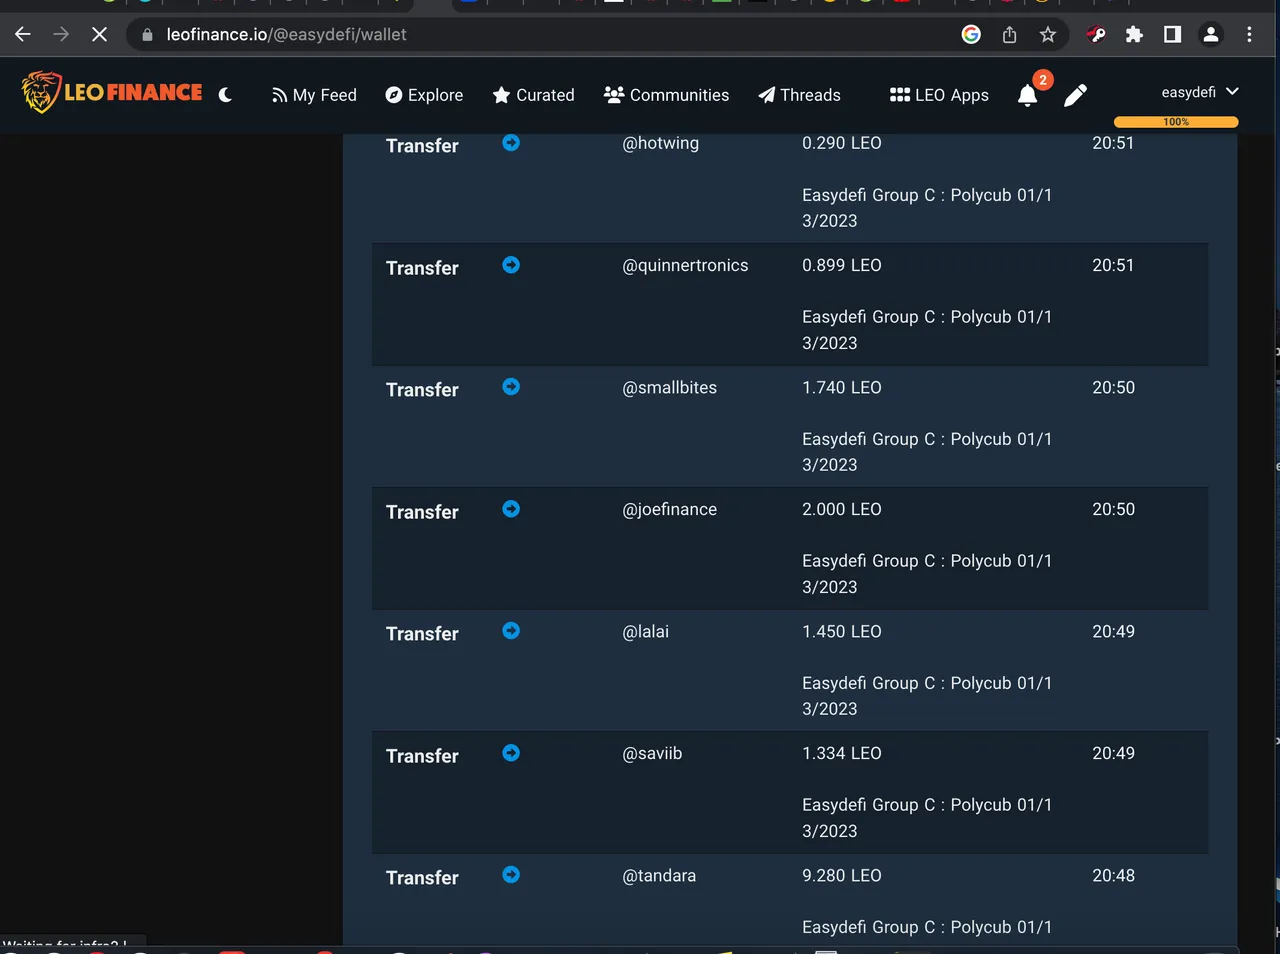This screenshot has height=954, width=1280.
Task: Click the blue arrow icon in @smallbites row
Action: (x=511, y=387)
